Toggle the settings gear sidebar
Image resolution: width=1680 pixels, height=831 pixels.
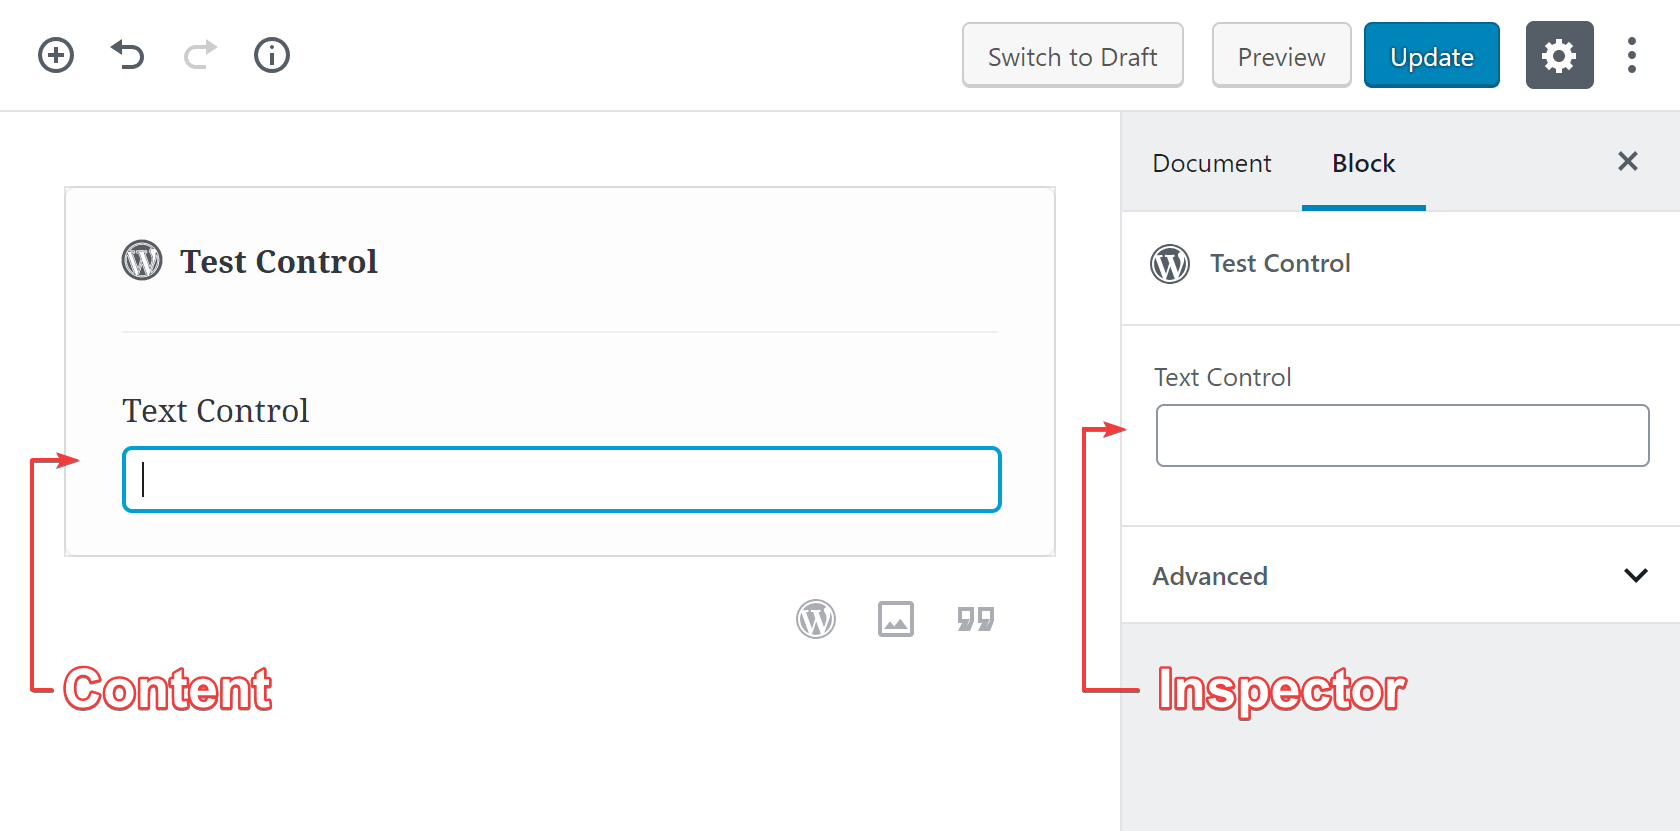[1559, 55]
